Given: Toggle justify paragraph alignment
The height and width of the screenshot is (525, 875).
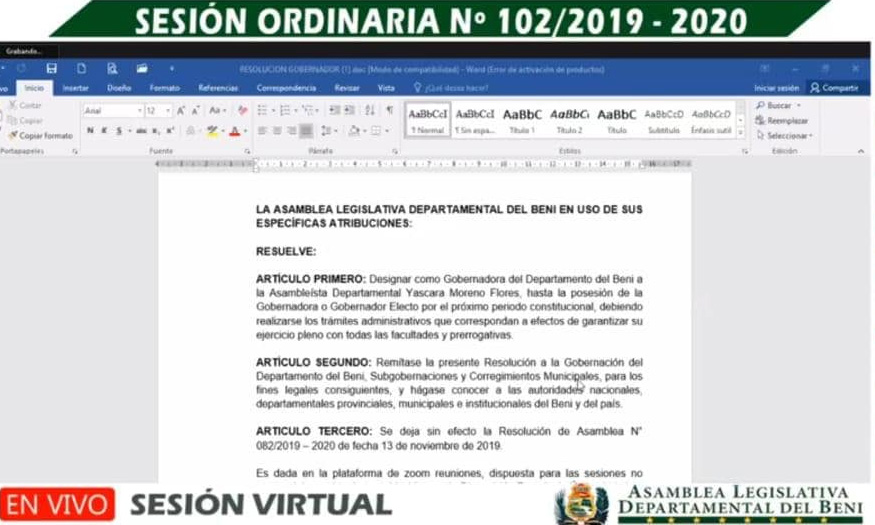Looking at the screenshot, I should click(306, 131).
